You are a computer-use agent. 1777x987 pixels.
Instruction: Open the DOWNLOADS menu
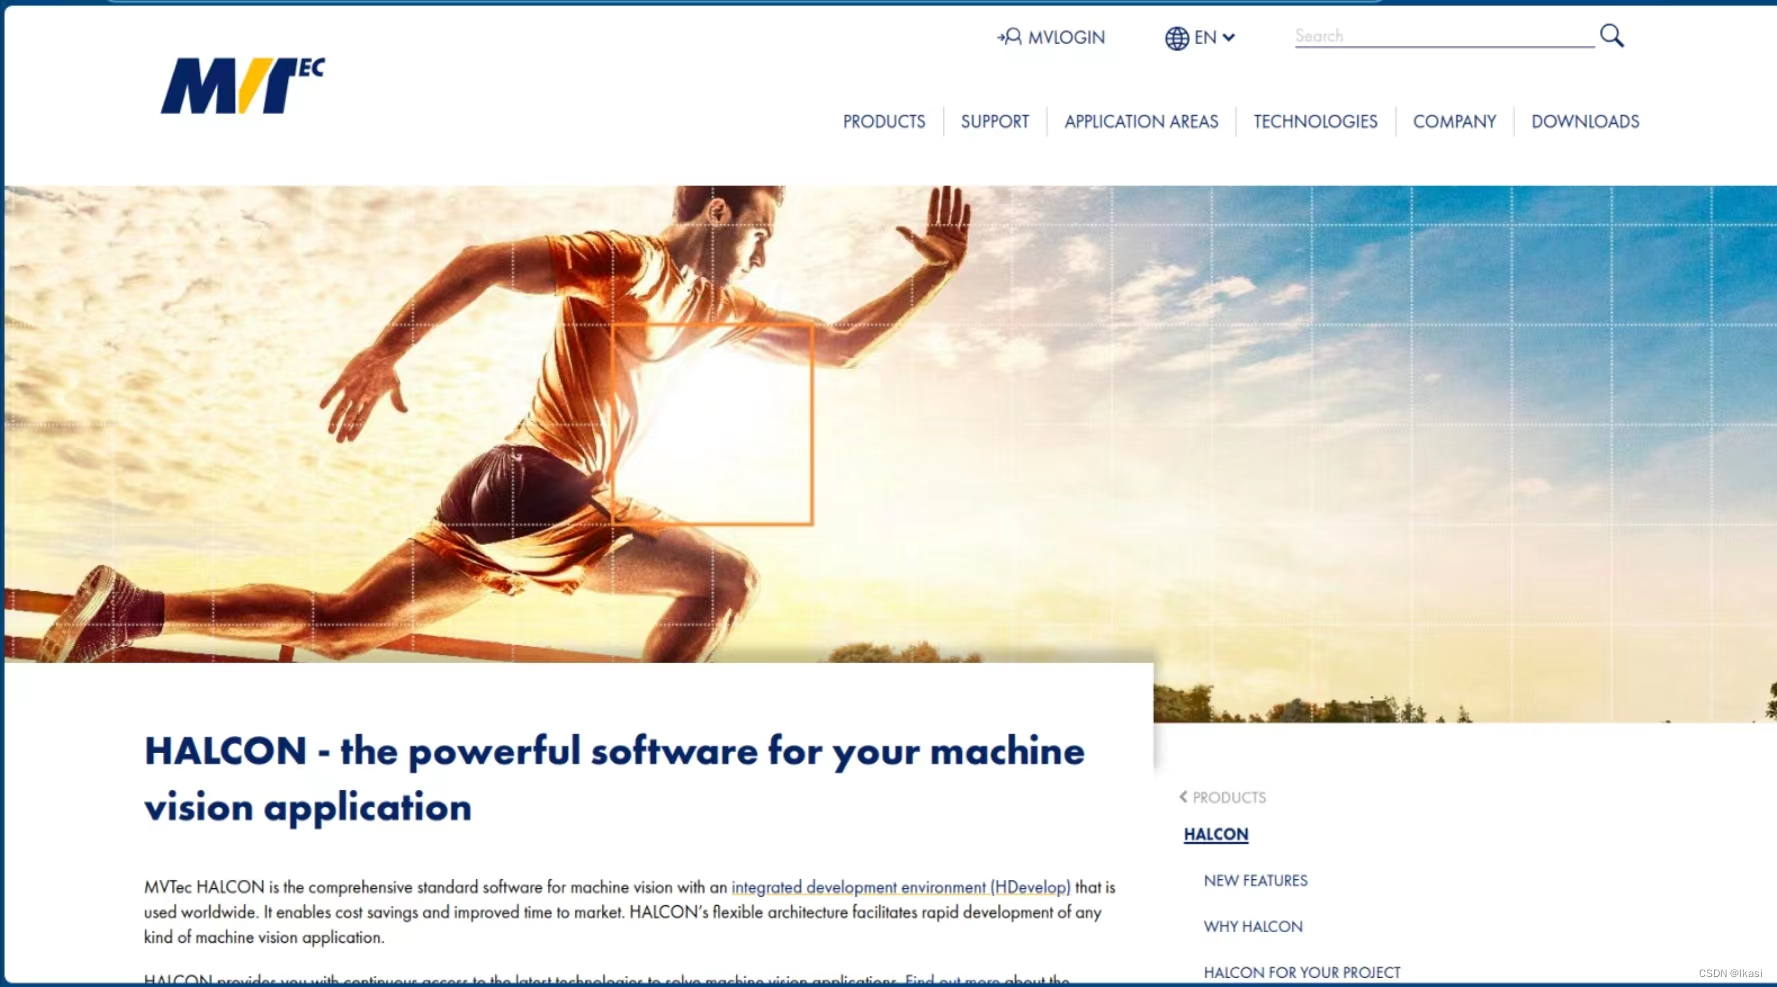(1585, 121)
